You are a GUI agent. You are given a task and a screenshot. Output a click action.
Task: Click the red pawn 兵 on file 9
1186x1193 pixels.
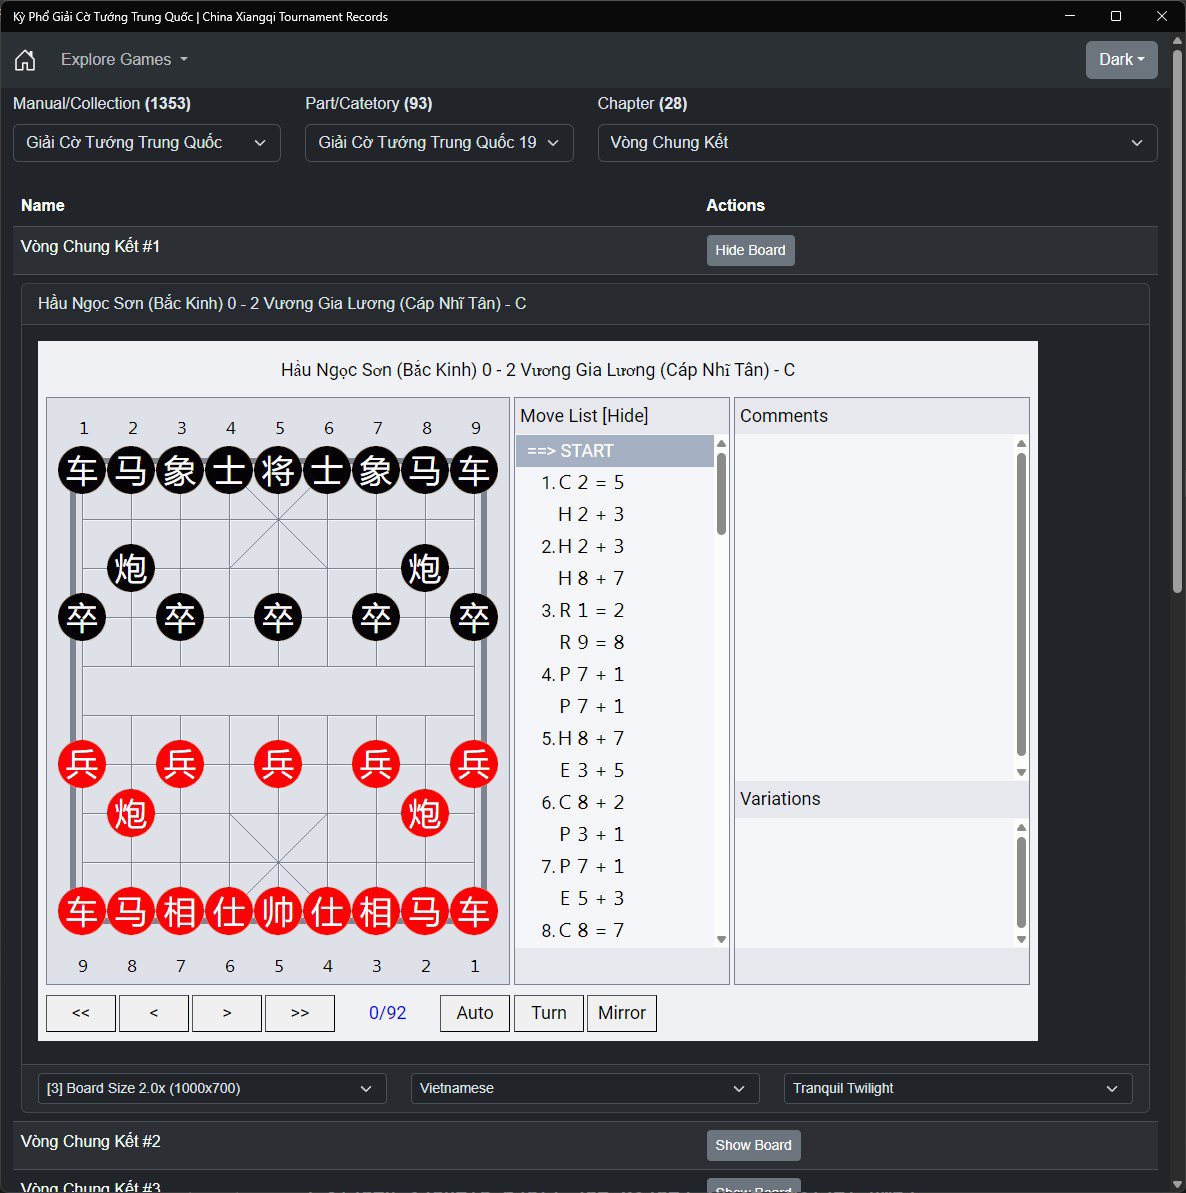pos(82,764)
